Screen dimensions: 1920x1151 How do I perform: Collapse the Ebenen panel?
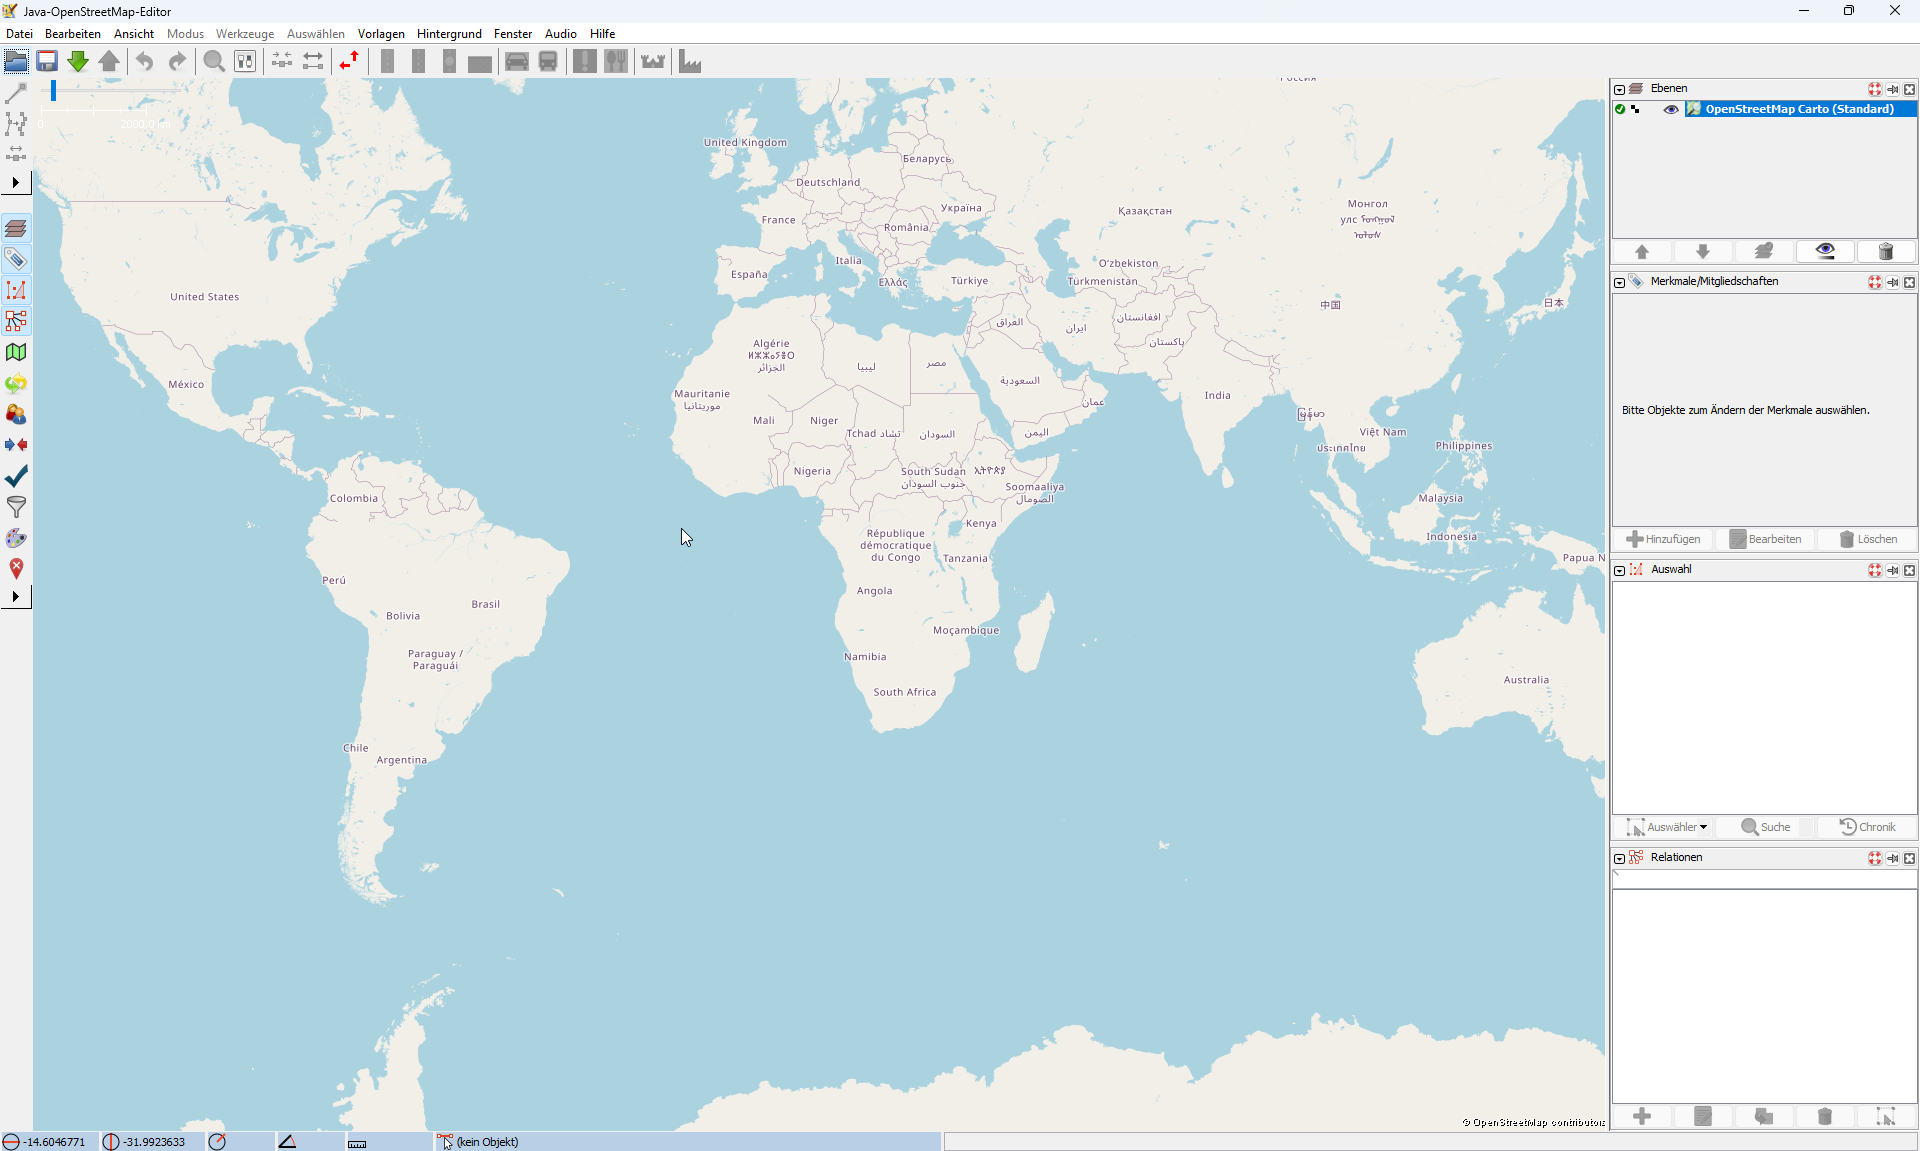click(1619, 89)
